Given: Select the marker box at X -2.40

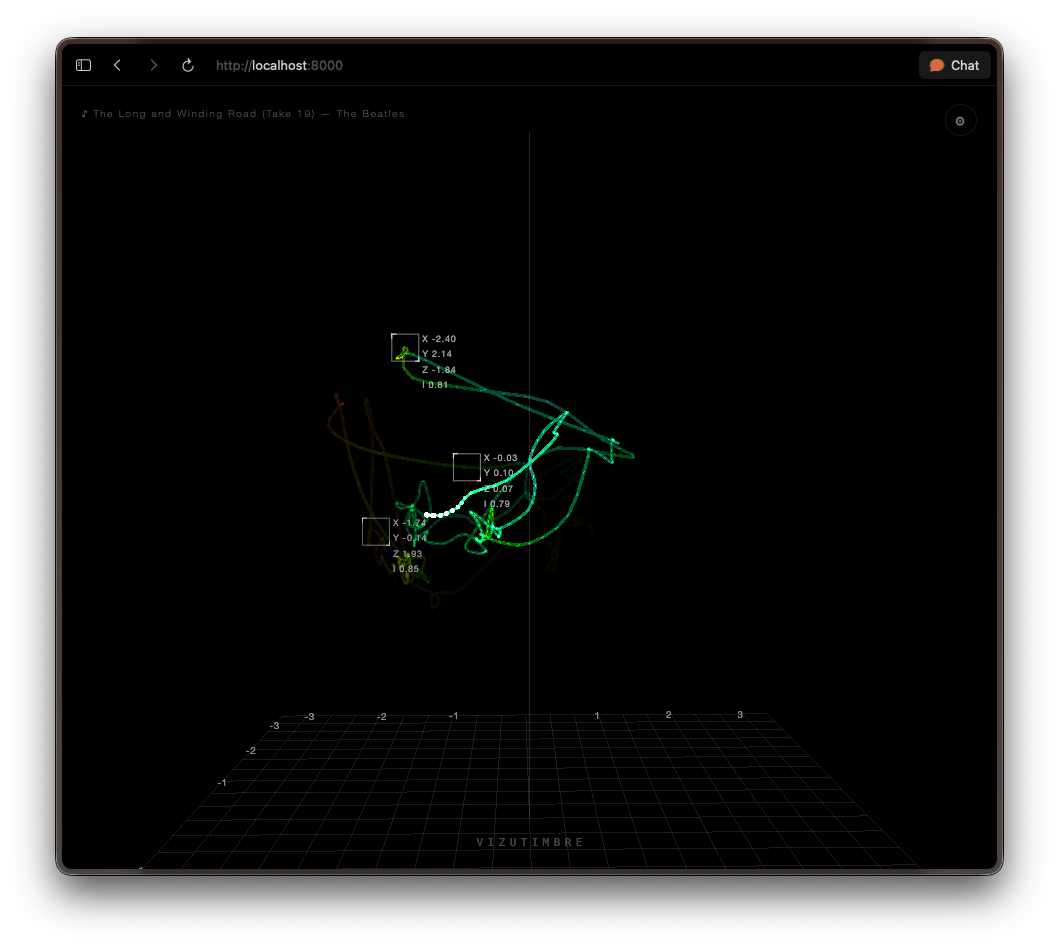Looking at the screenshot, I should click(405, 348).
